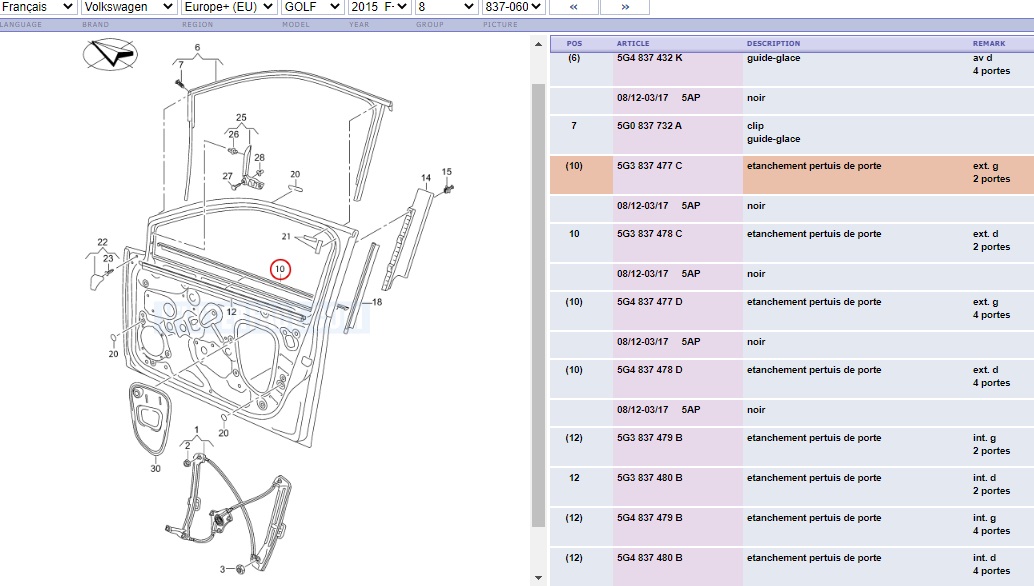
Task: Click the POS column header
Action: [x=574, y=44]
